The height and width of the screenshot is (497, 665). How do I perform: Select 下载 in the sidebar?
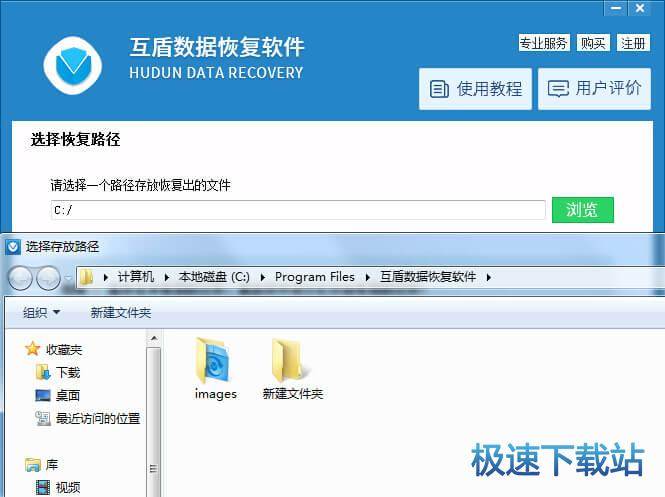tap(68, 373)
